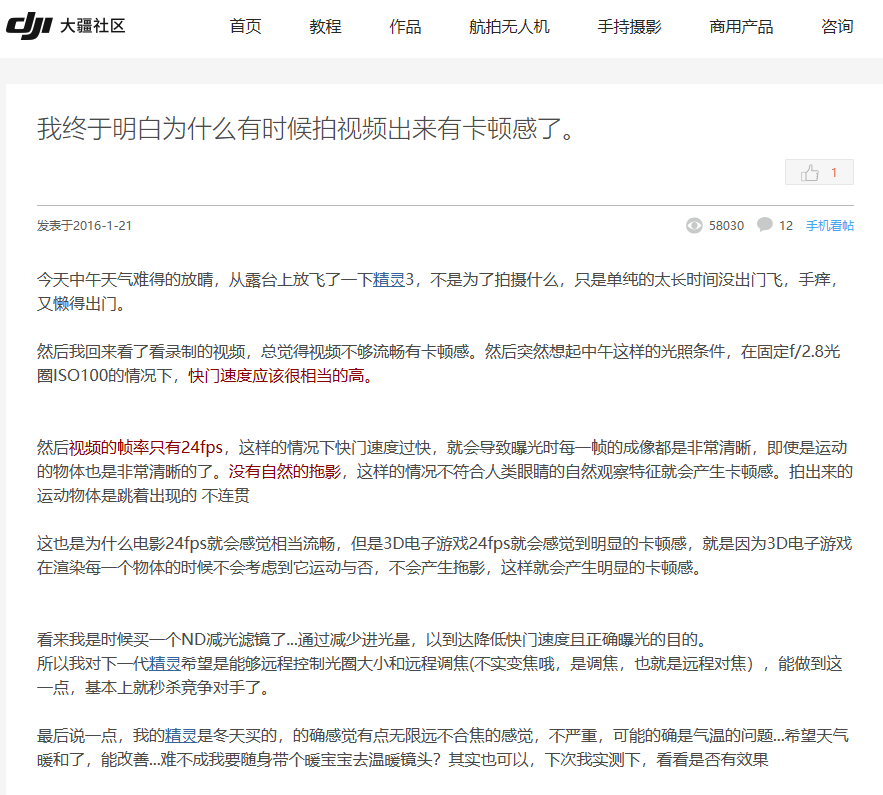Open the 首页 menu item
This screenshot has height=795, width=883.
pyautogui.click(x=246, y=26)
